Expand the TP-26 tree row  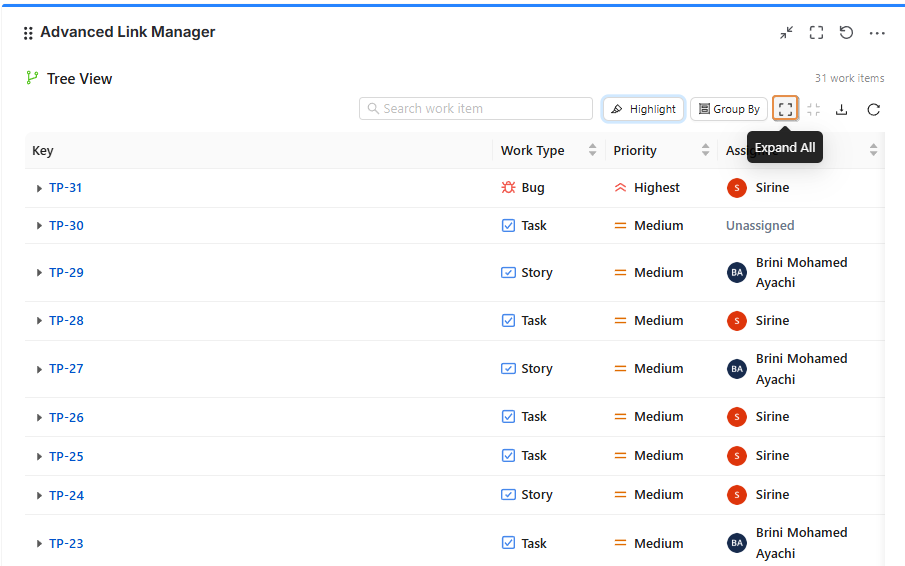[x=39, y=418]
